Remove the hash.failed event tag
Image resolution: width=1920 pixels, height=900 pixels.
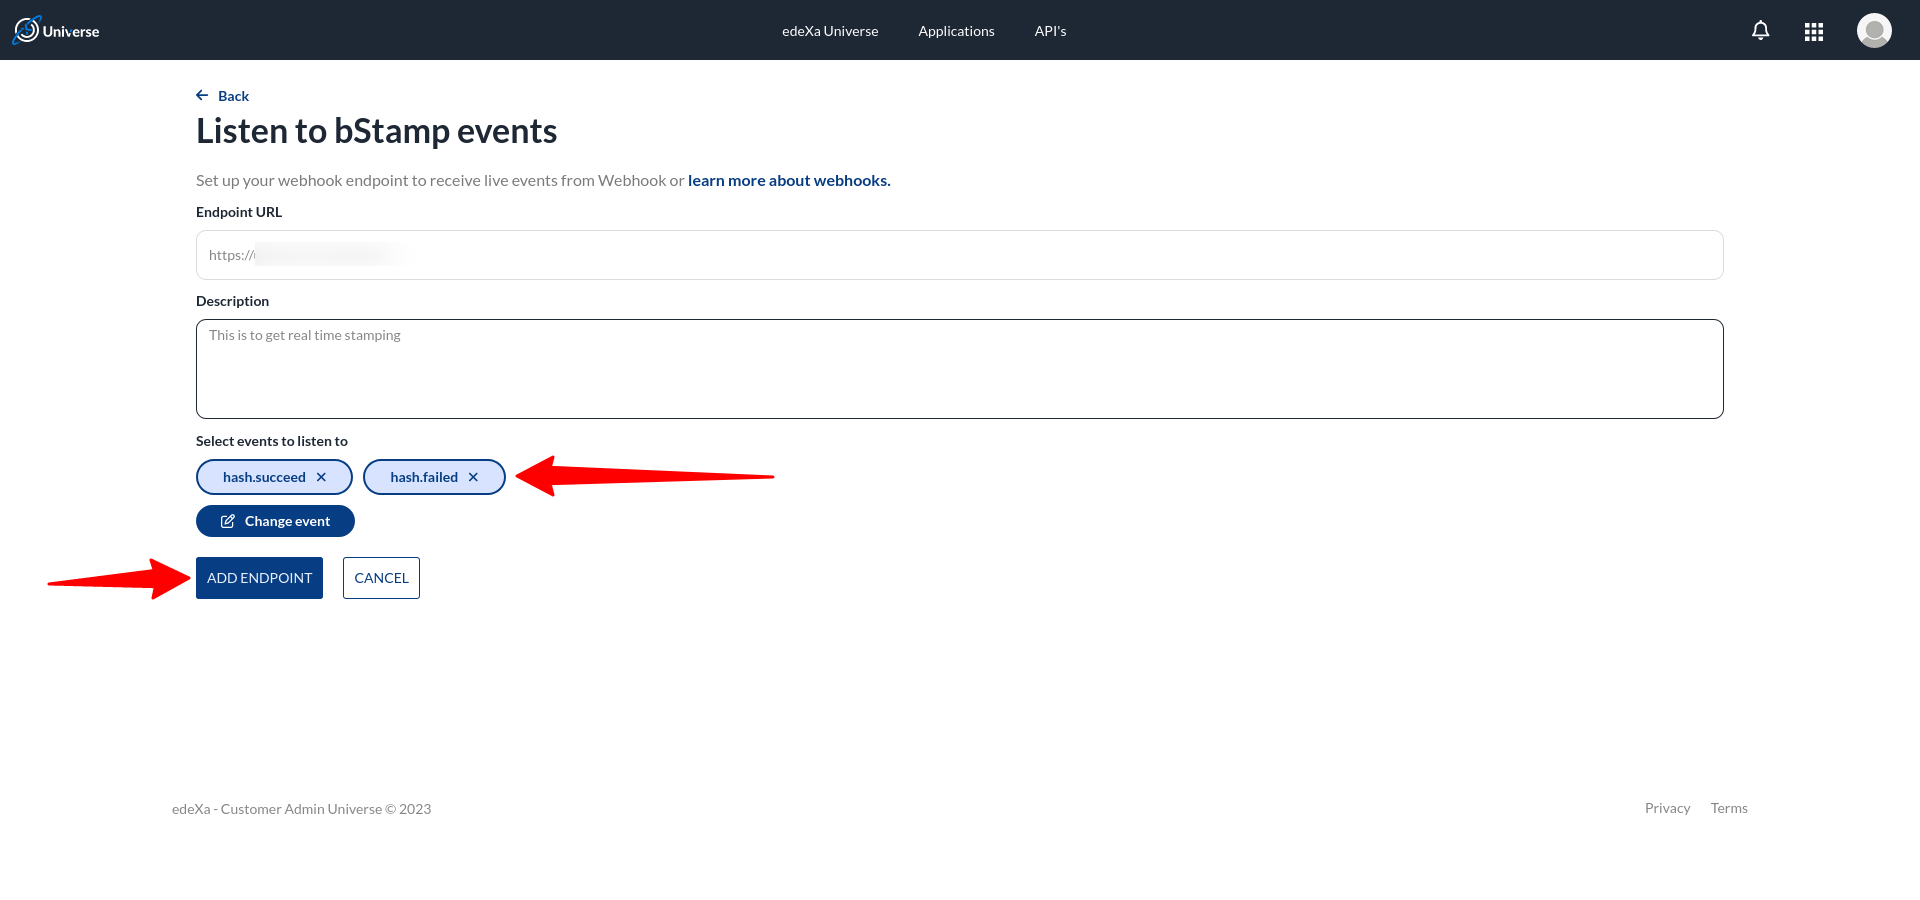[x=473, y=477]
